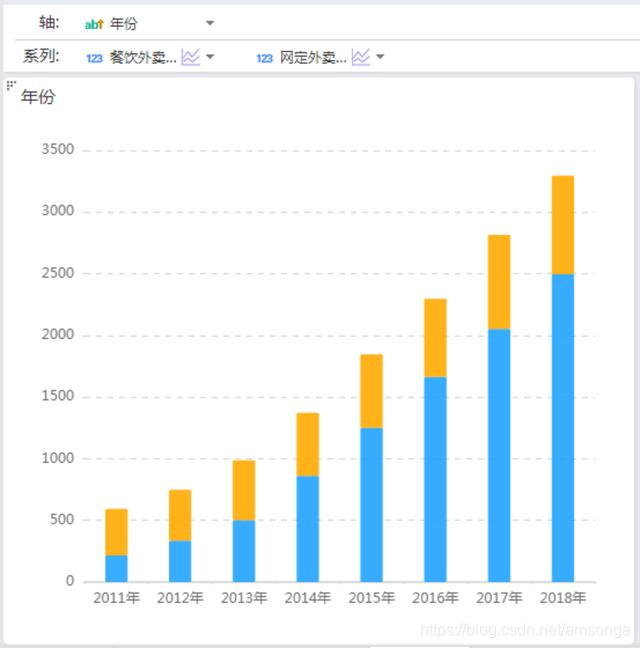This screenshot has width=640, height=648.
Task: Click the abc type icon beside 年份
Action: click(94, 24)
